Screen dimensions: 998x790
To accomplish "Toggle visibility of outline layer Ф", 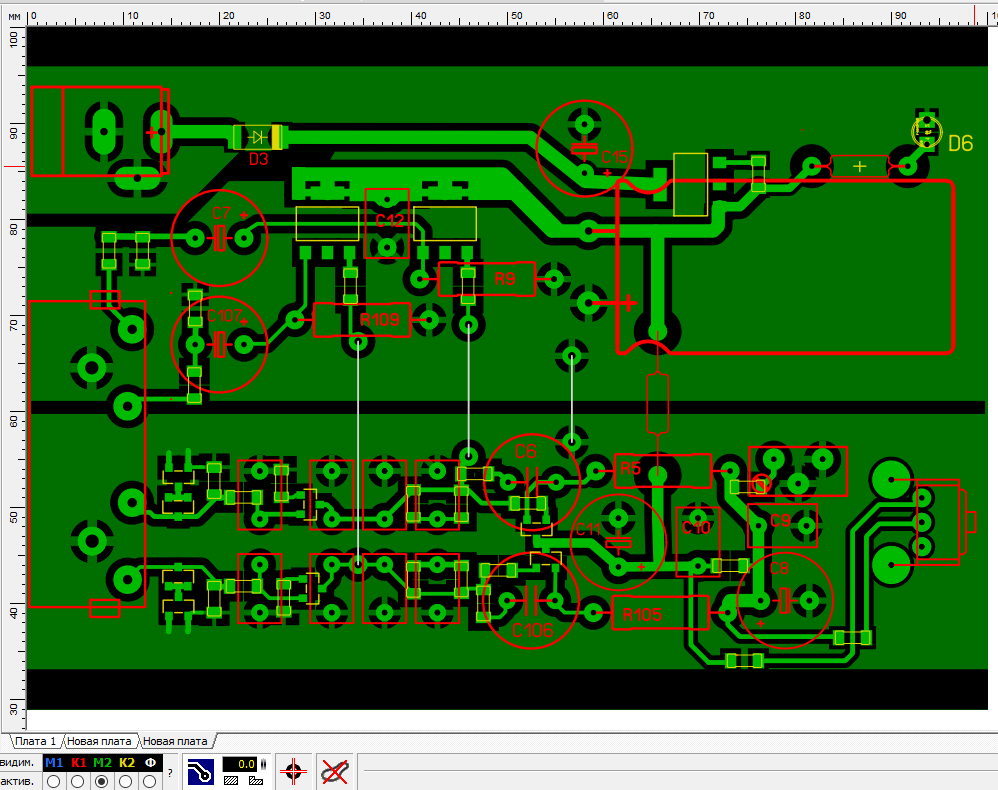I will coord(151,763).
